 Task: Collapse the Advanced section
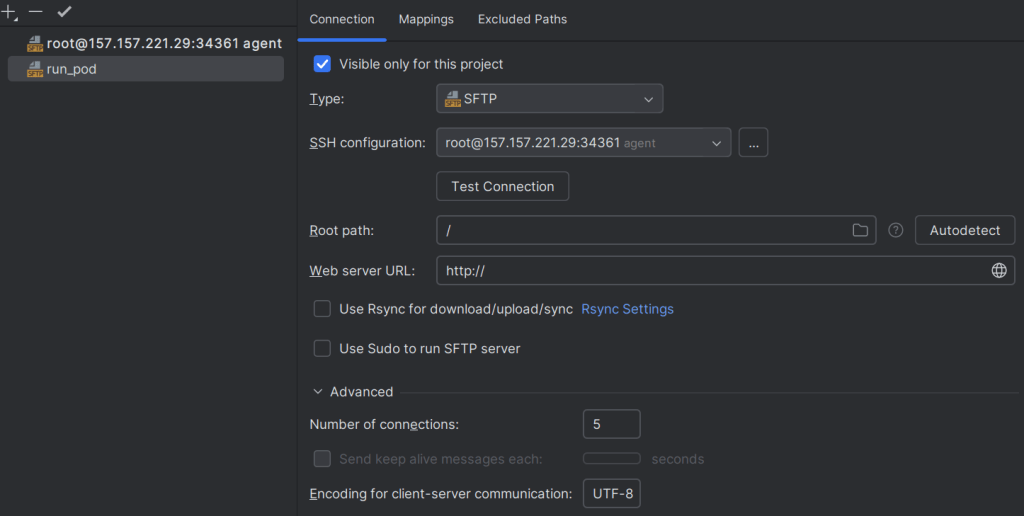(x=318, y=392)
